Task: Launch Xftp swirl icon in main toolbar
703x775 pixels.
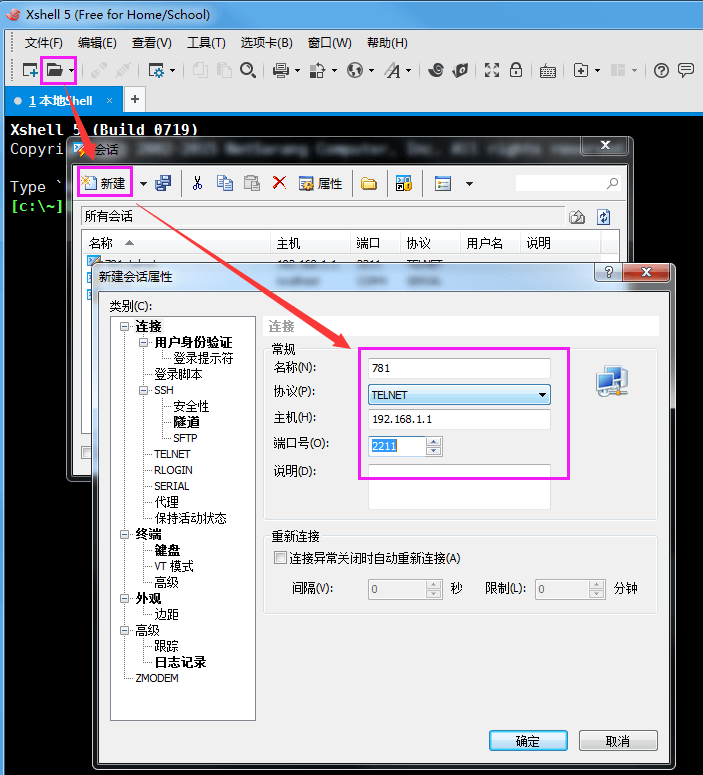Action: point(436,71)
